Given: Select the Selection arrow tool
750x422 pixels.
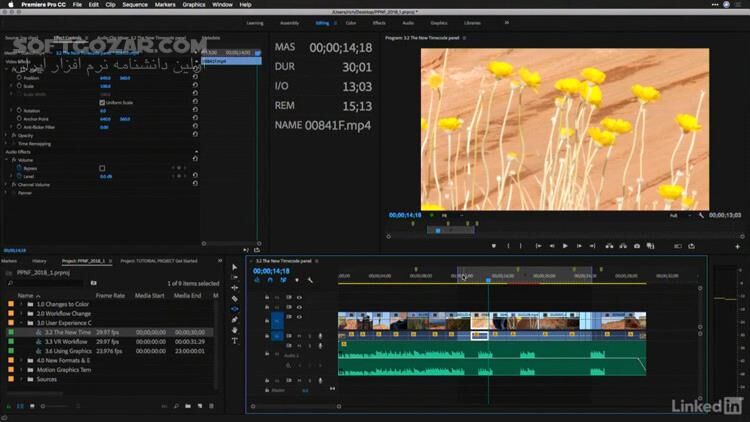Looking at the screenshot, I should (234, 267).
